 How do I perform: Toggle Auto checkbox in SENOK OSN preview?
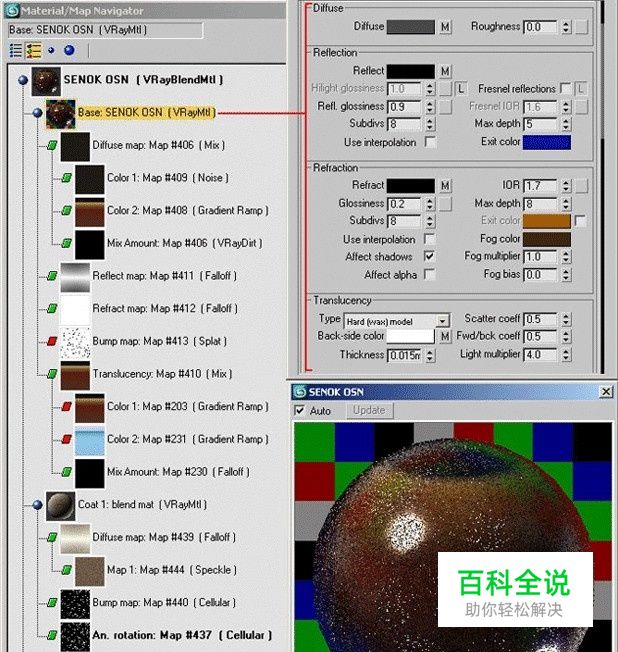tap(299, 410)
